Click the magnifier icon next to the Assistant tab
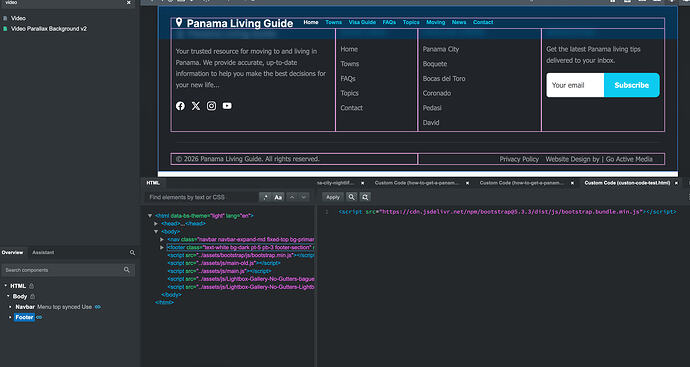690x367 pixels. [x=132, y=253]
